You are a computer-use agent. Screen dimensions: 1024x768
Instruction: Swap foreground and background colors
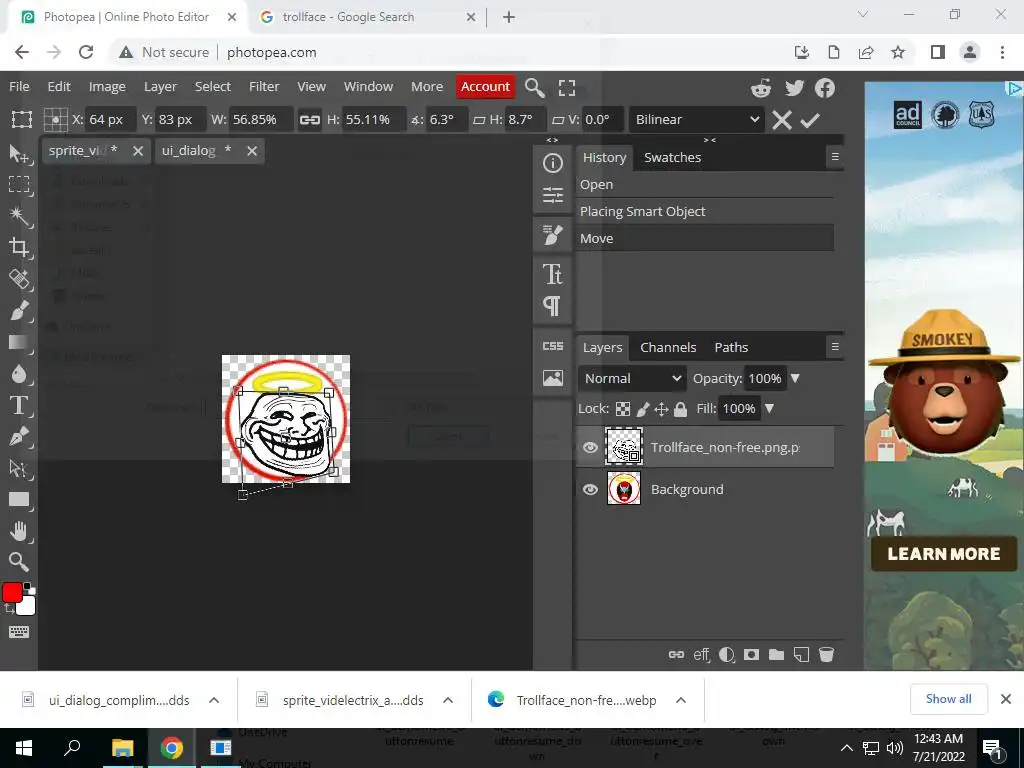(8, 609)
